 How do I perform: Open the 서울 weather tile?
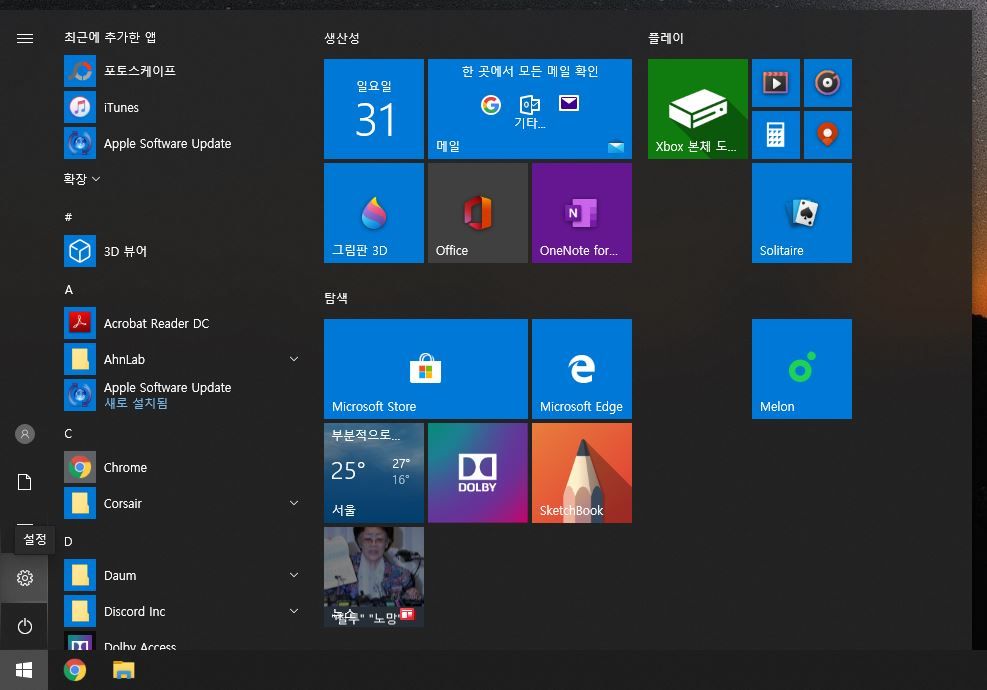click(374, 473)
